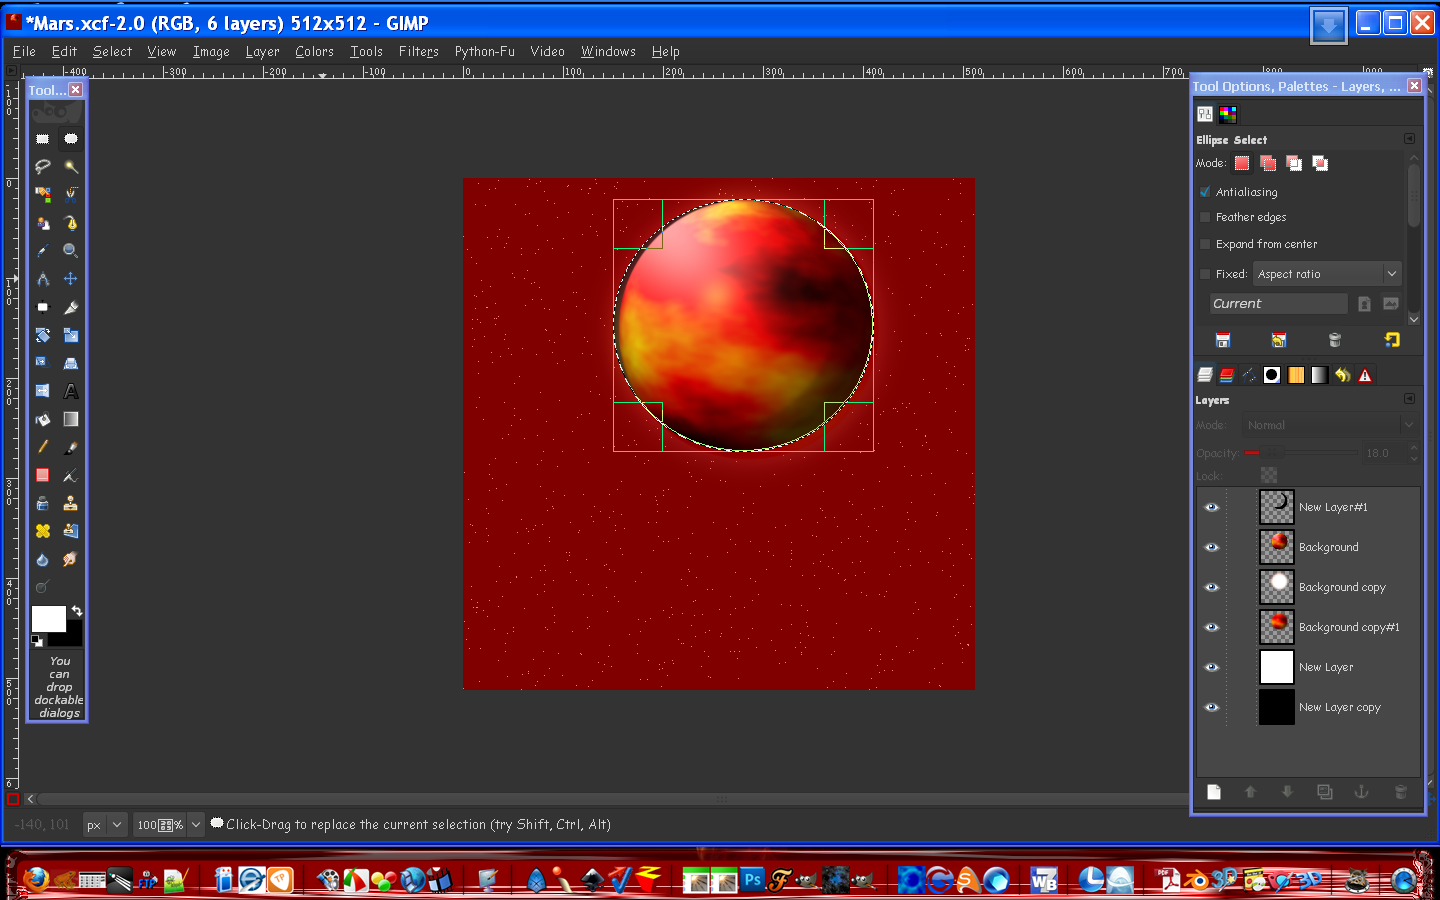Select the Clone stamp tool
This screenshot has width=1440, height=900.
click(x=71, y=503)
